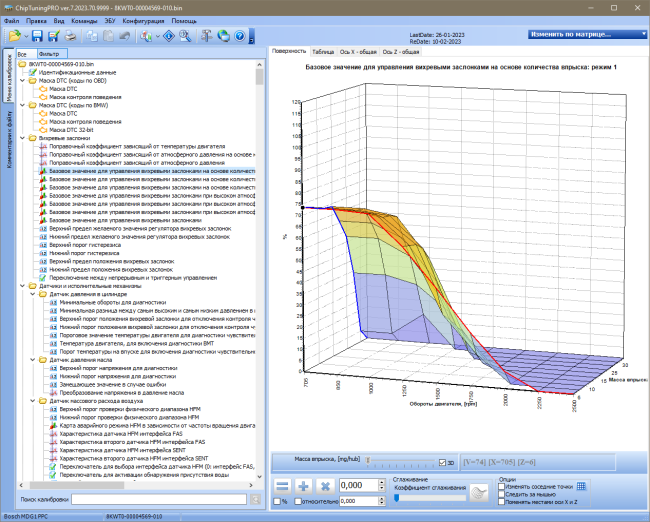Click the open file folder icon
The width and height of the screenshot is (650, 522).
tap(15, 36)
